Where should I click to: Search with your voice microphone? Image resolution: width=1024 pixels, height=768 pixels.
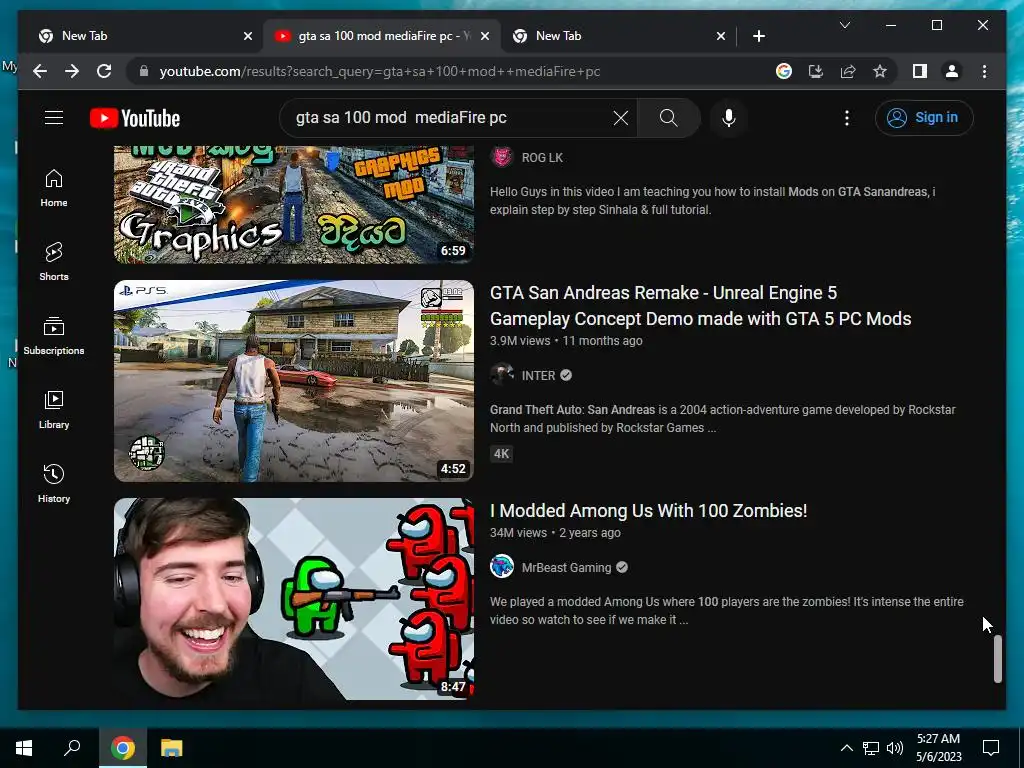tap(729, 118)
